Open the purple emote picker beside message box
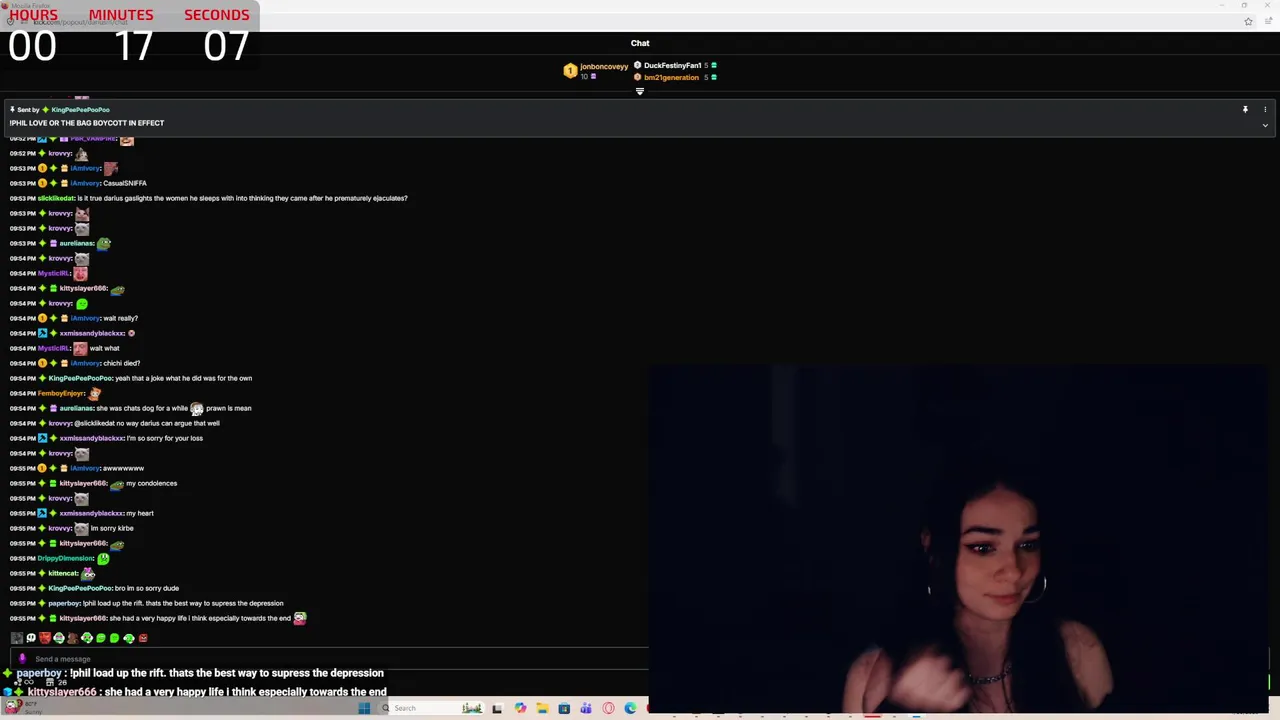The image size is (1280, 720). click(22, 659)
